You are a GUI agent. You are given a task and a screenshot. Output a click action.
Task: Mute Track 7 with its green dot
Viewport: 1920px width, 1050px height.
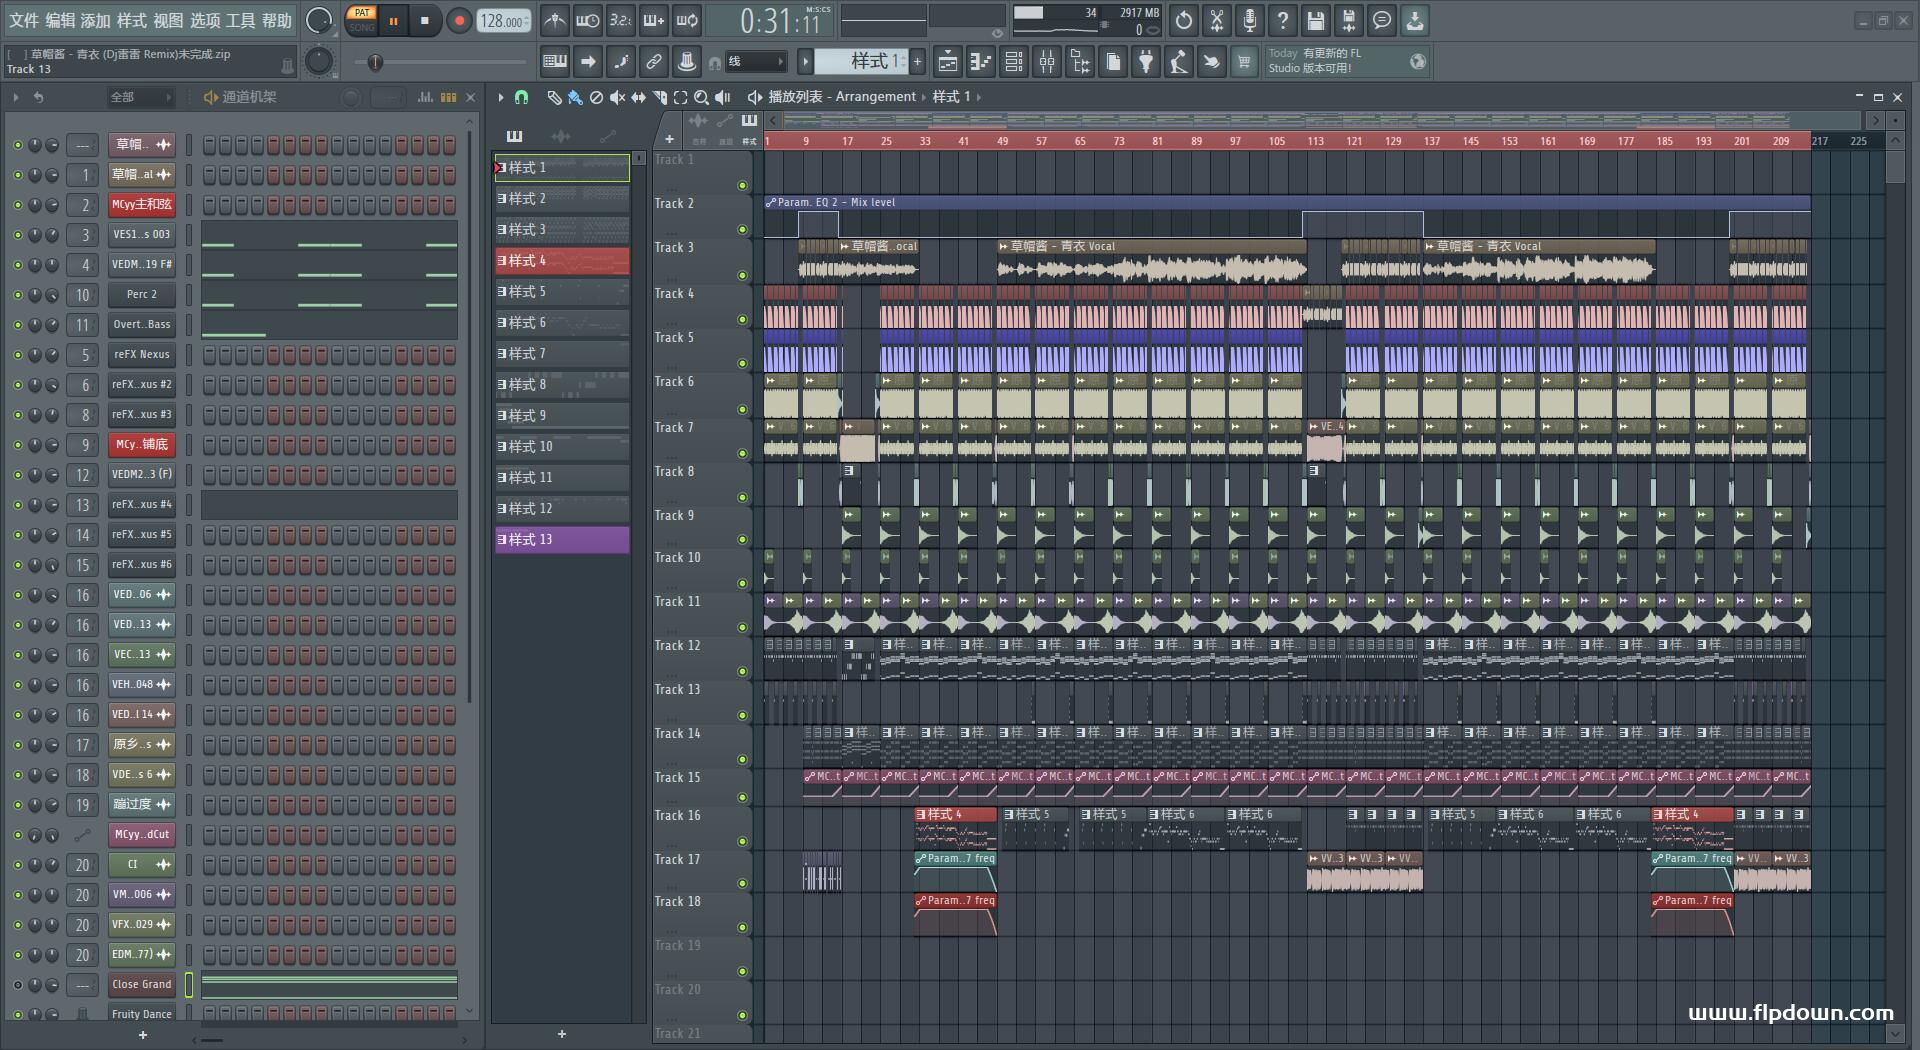coord(742,453)
